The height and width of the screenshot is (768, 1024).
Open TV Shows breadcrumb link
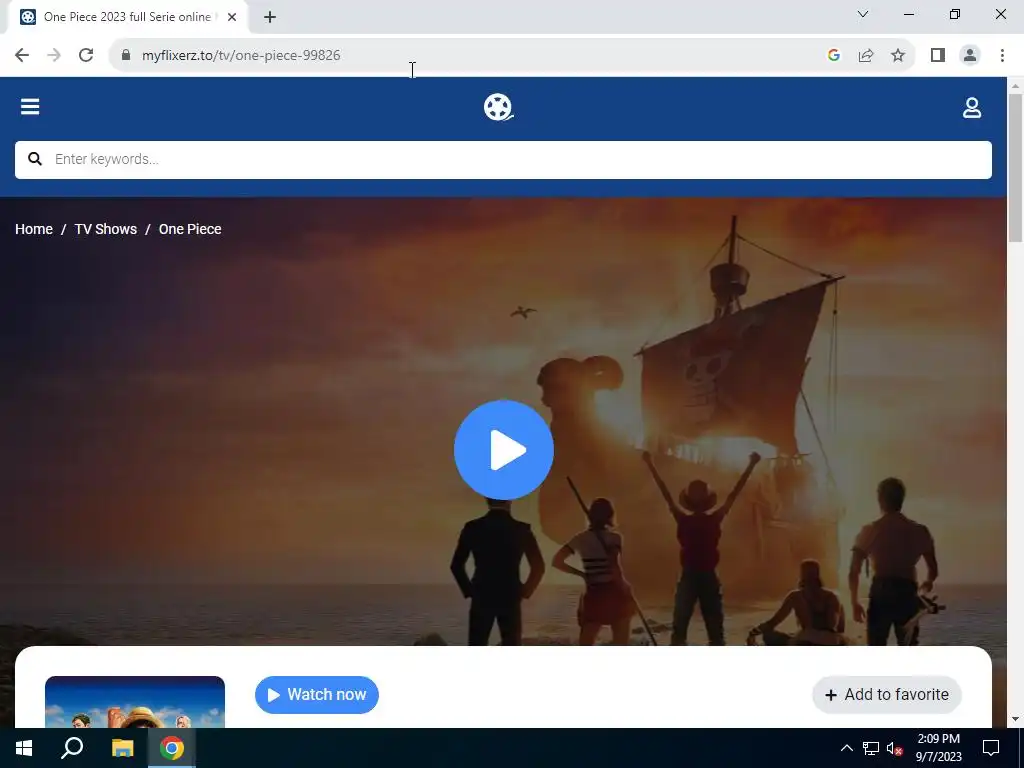coord(106,229)
